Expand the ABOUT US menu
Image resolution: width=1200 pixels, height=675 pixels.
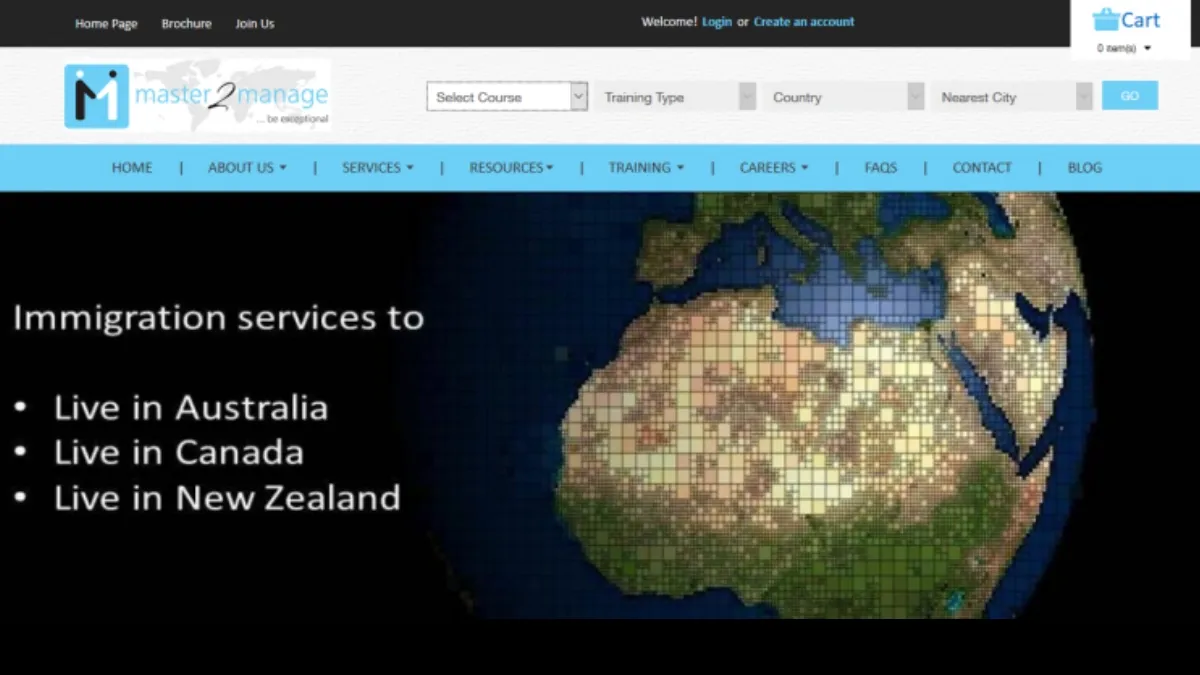pyautogui.click(x=247, y=168)
